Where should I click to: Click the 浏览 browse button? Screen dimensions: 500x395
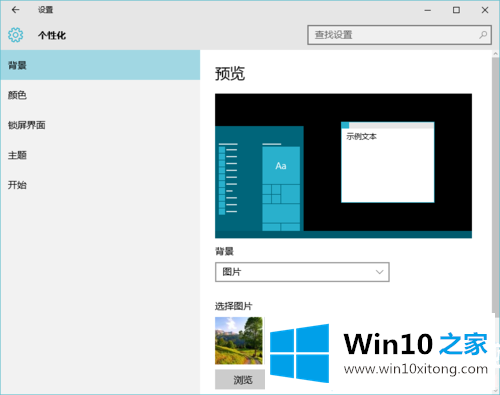click(240, 379)
